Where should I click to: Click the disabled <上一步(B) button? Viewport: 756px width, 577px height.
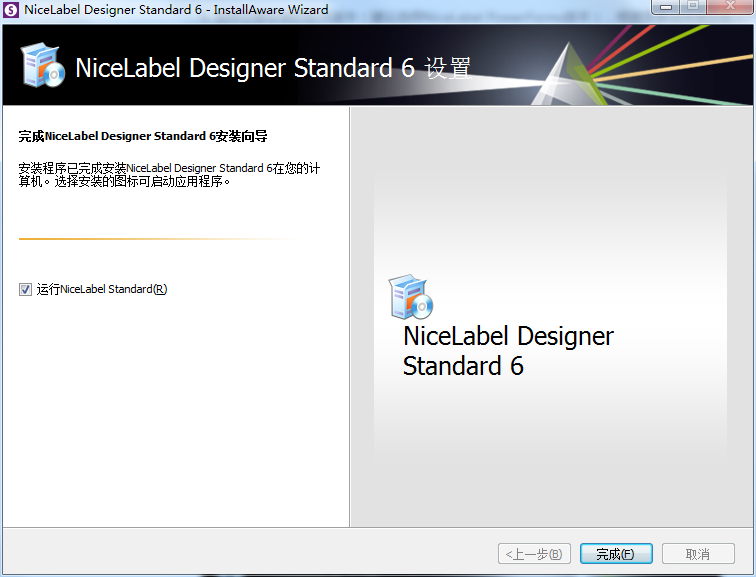point(534,554)
